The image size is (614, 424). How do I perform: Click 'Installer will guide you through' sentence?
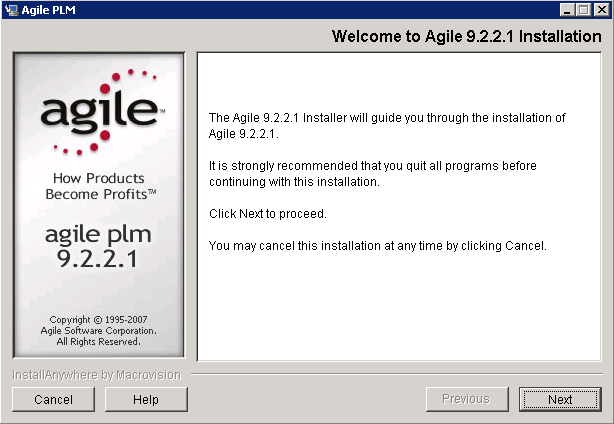387,126
